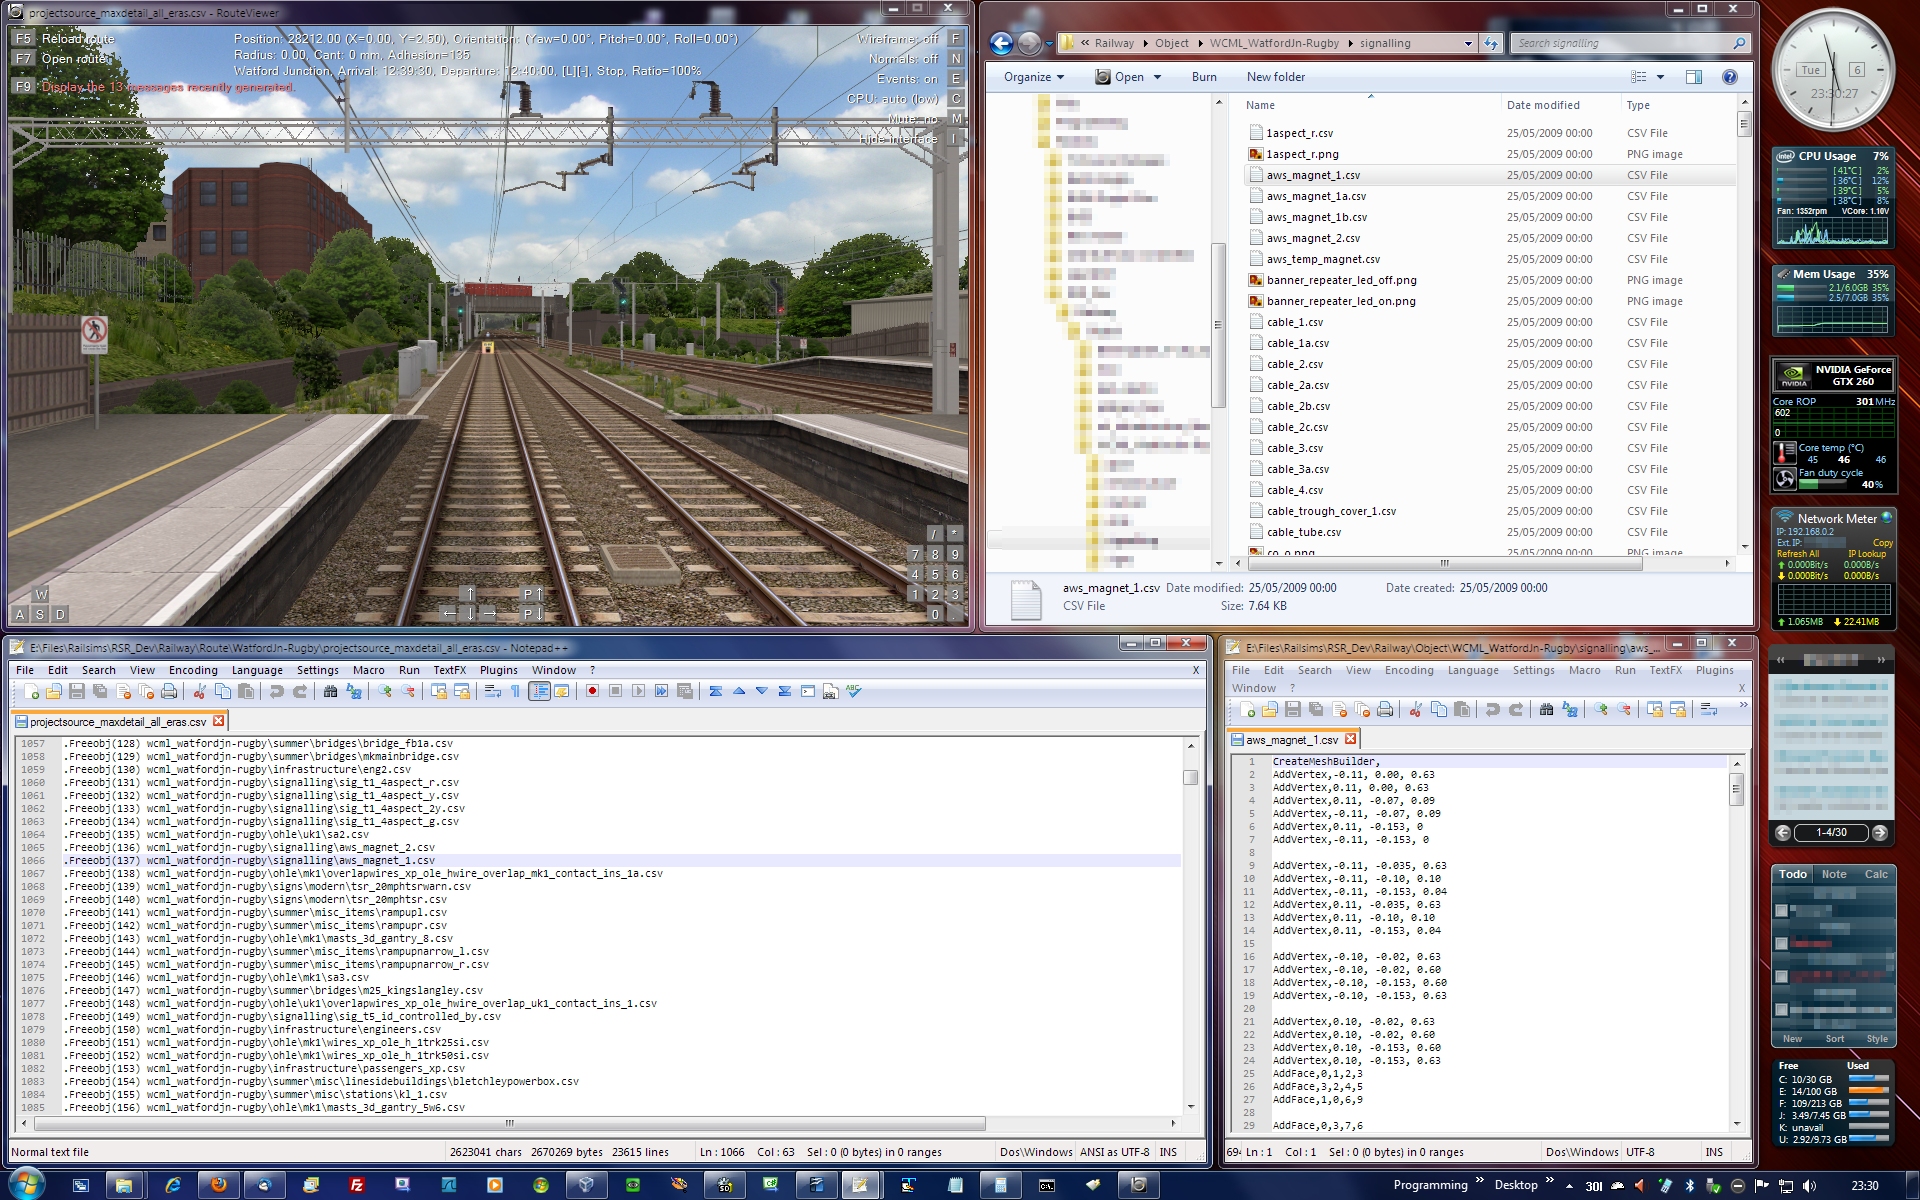Click the Explorer Back navigation arrow
1920x1200 pixels.
click(1001, 43)
